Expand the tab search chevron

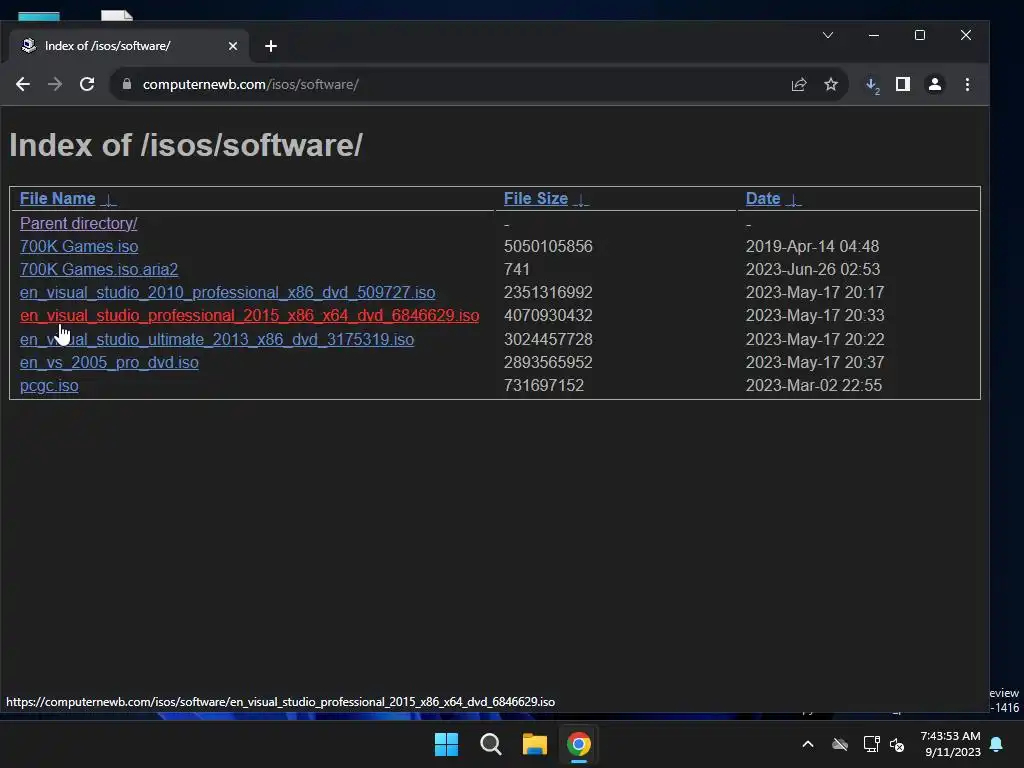coord(828,35)
